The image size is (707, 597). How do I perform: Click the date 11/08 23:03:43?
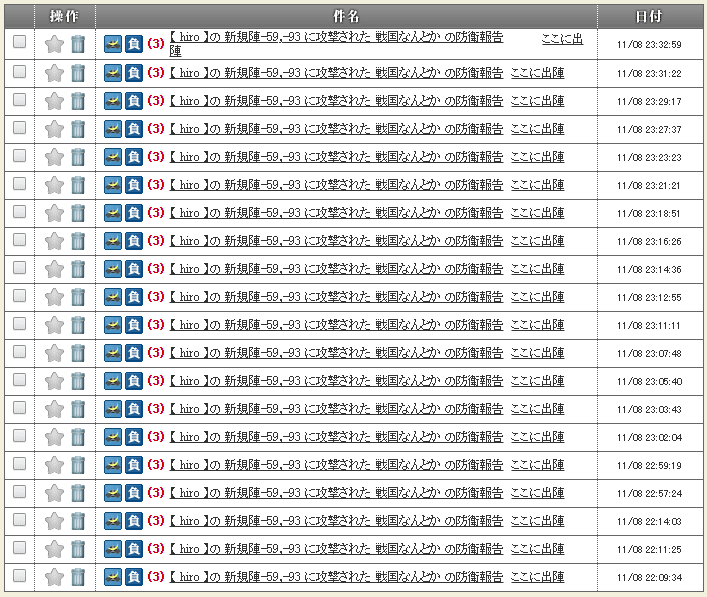click(649, 409)
